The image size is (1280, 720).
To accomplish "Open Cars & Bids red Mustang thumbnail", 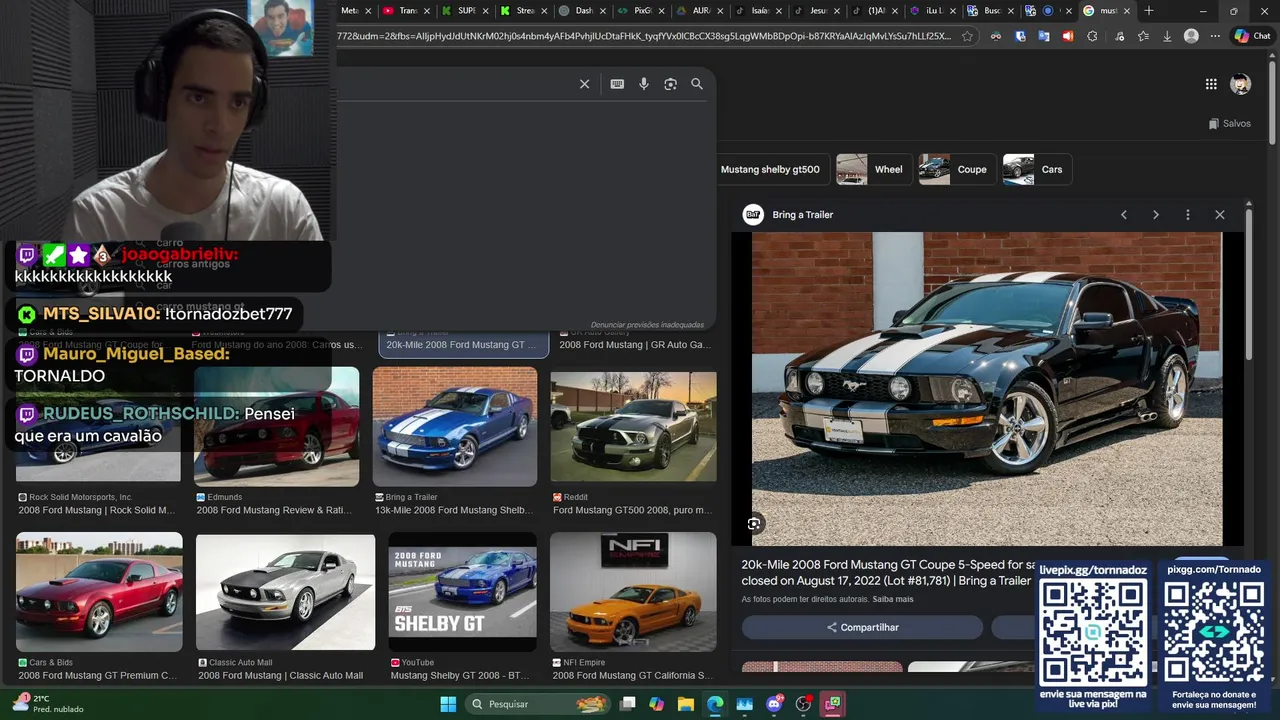I will [x=99, y=592].
